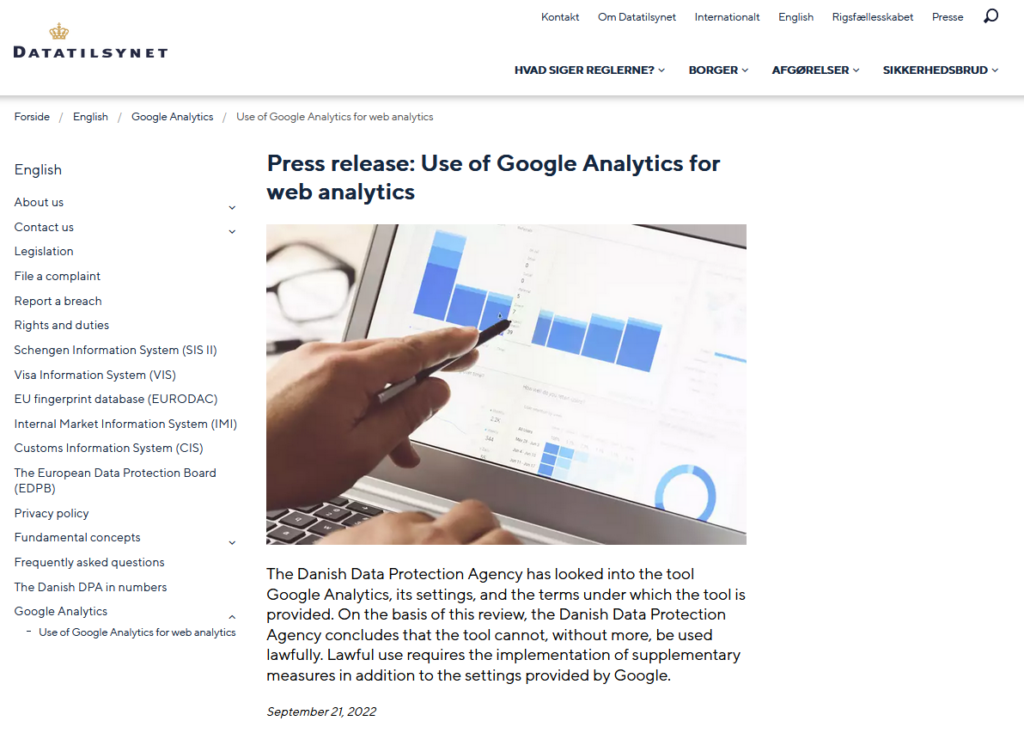
Task: Expand the About us sidebar section
Action: [232, 207]
